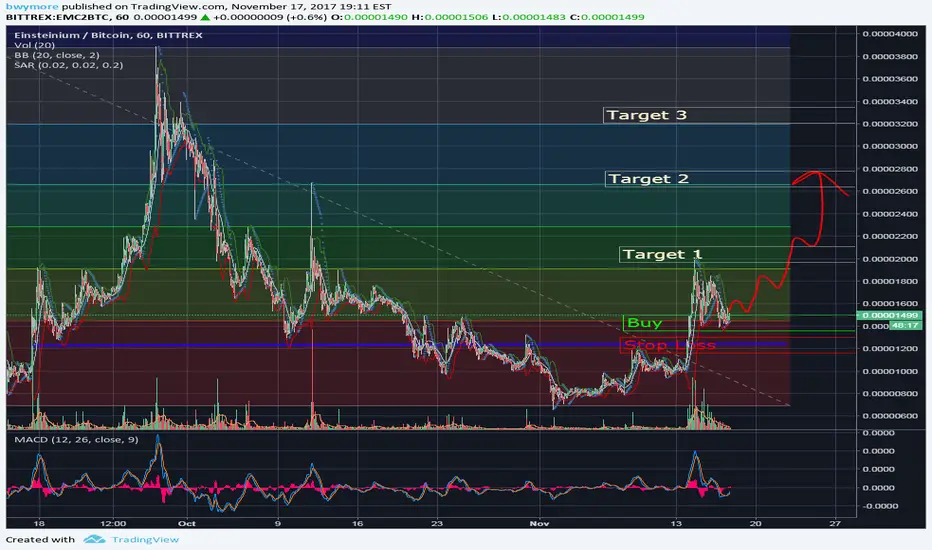Click the '12:00' time label on the axis
This screenshot has height=550, width=932.
[x=113, y=523]
